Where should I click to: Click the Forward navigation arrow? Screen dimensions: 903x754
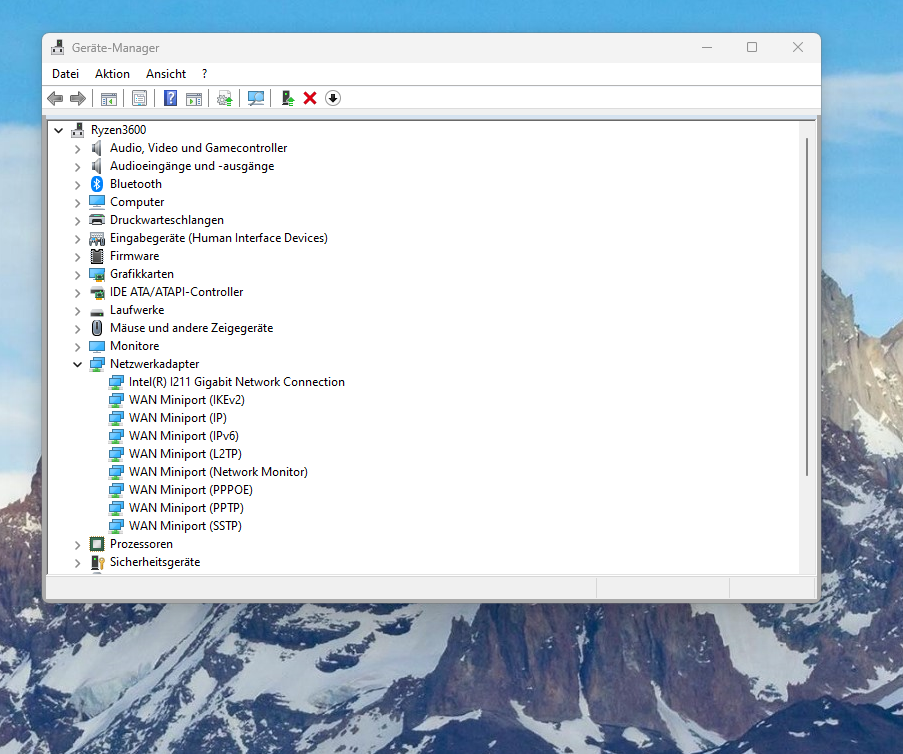pyautogui.click(x=79, y=97)
